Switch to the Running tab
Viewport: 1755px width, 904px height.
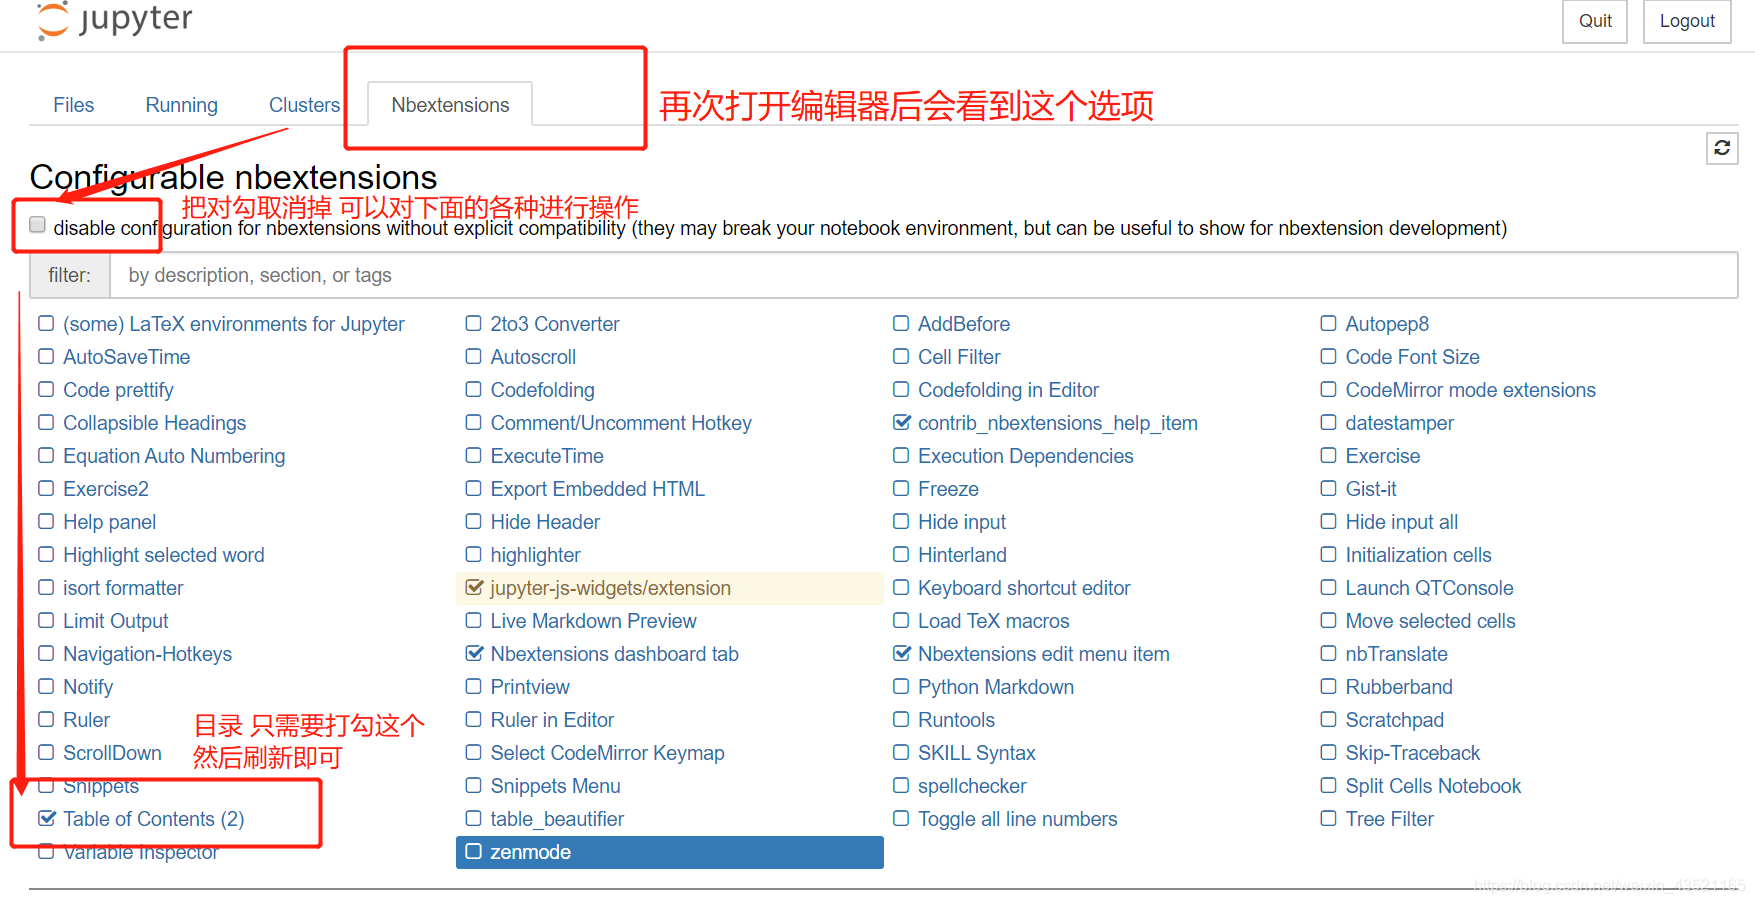[182, 105]
